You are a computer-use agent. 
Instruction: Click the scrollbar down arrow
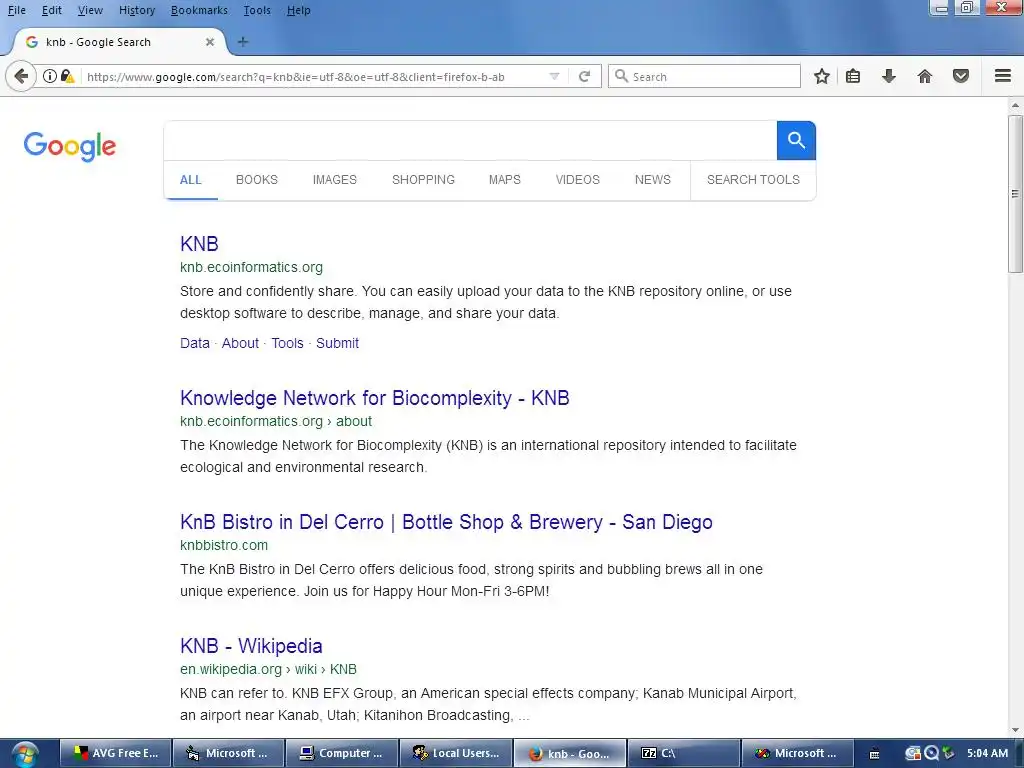[x=1015, y=730]
